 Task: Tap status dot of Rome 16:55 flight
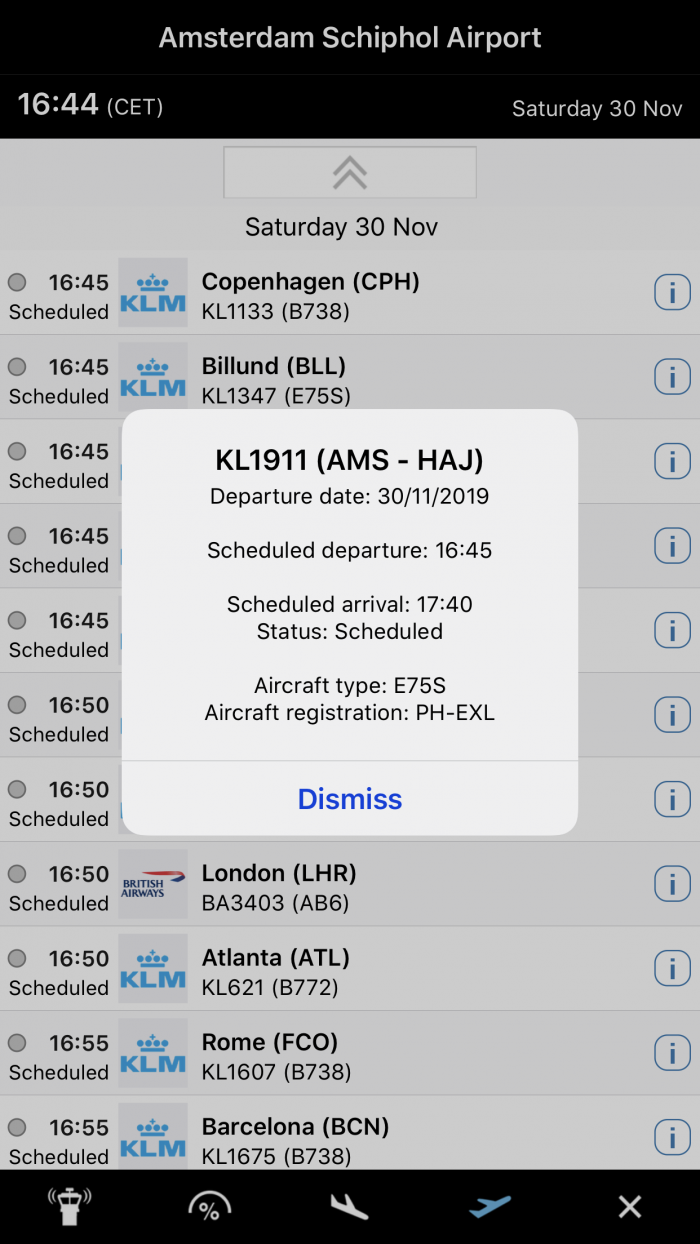pos(17,1043)
